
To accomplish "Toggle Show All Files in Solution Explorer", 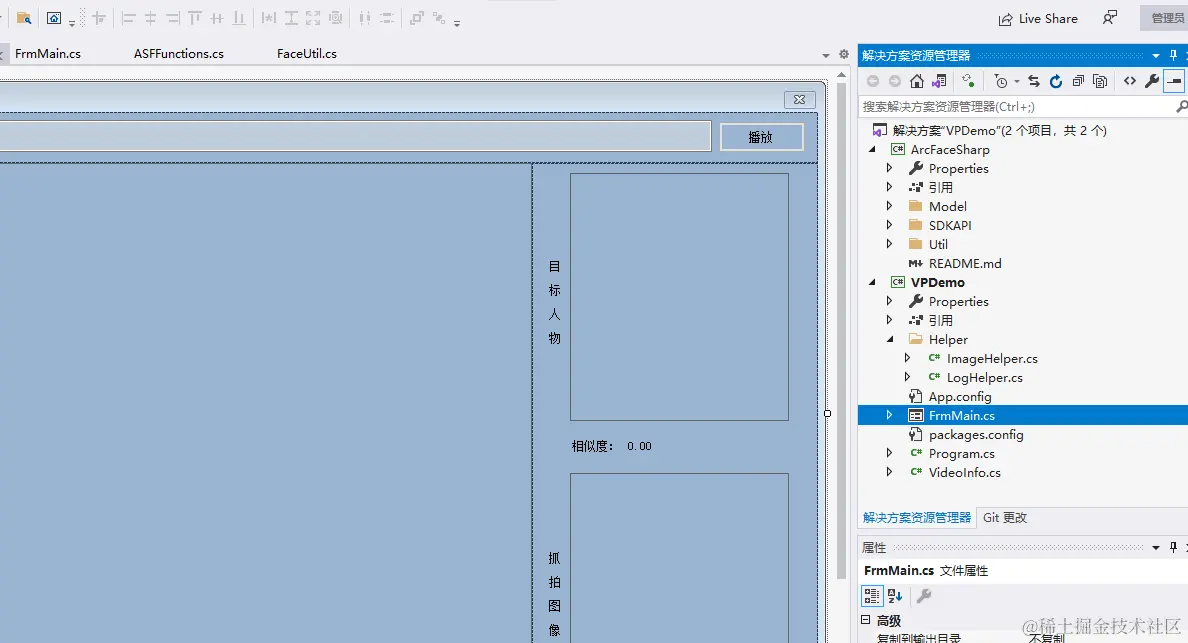I will click(1100, 81).
